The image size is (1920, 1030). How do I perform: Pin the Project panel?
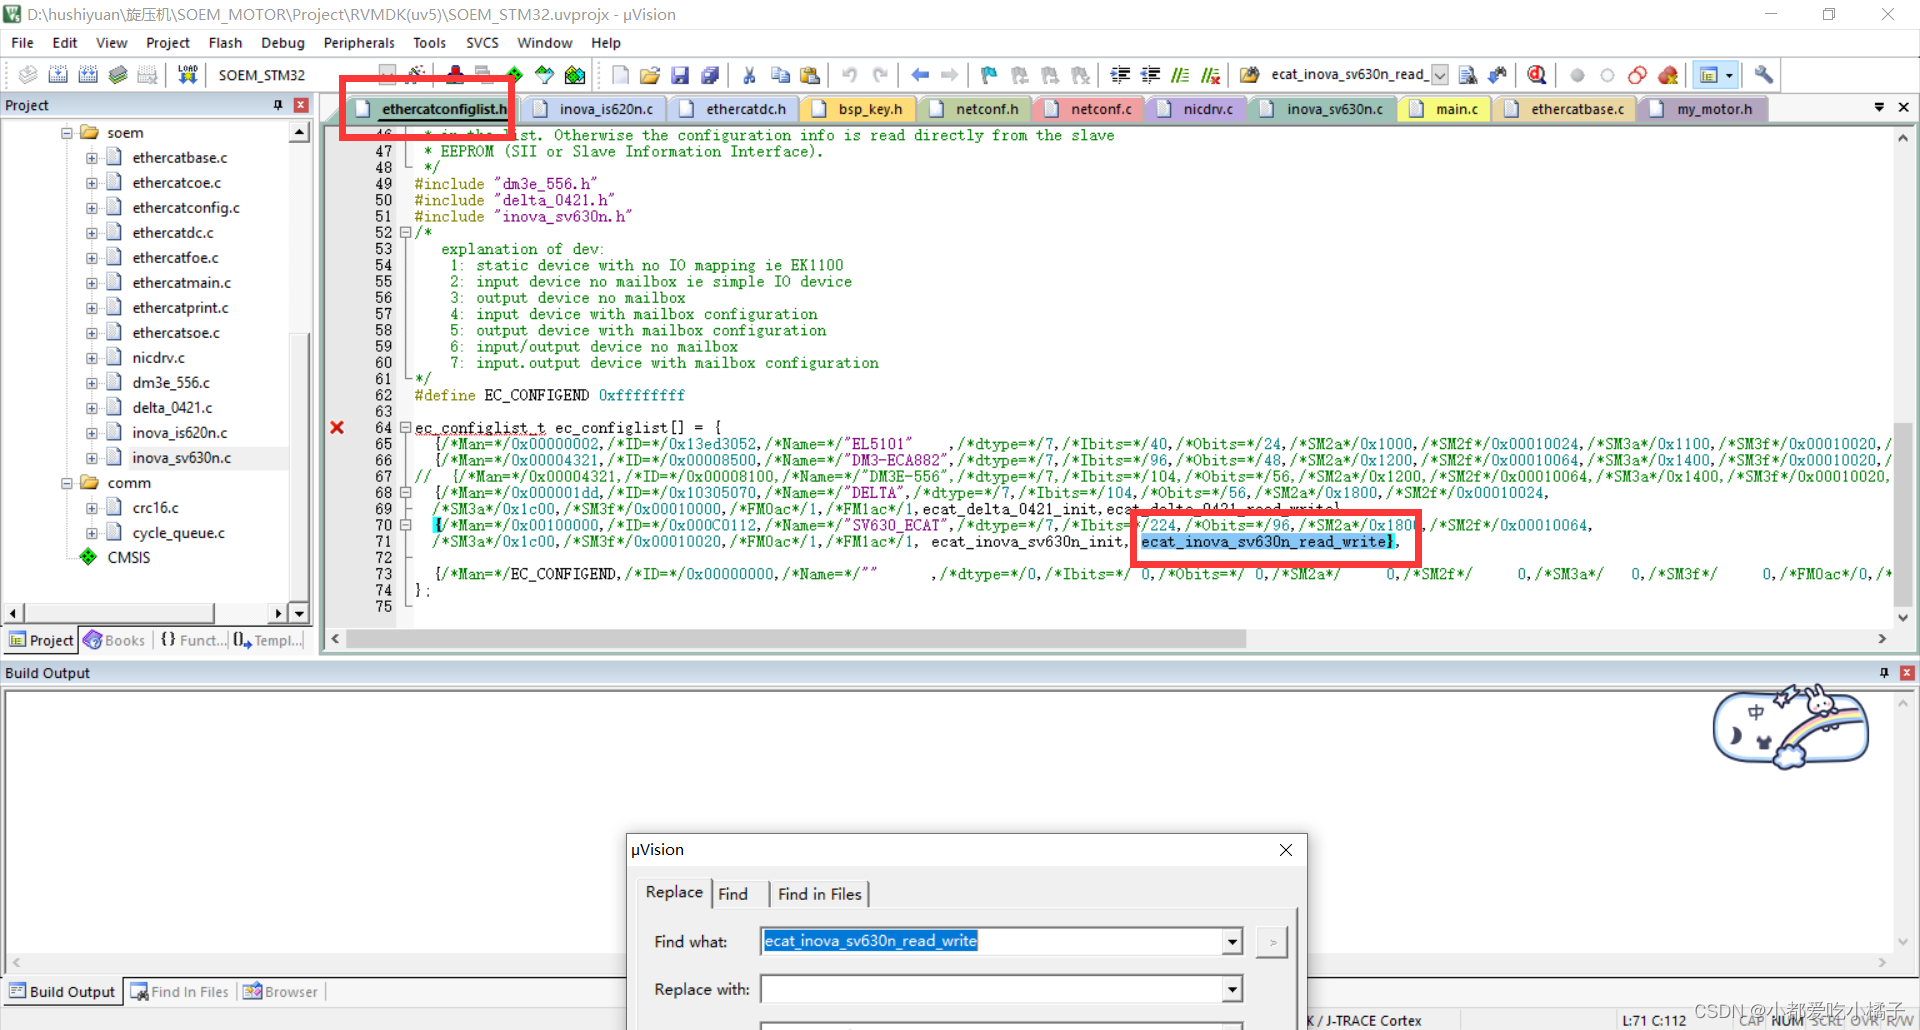(278, 105)
